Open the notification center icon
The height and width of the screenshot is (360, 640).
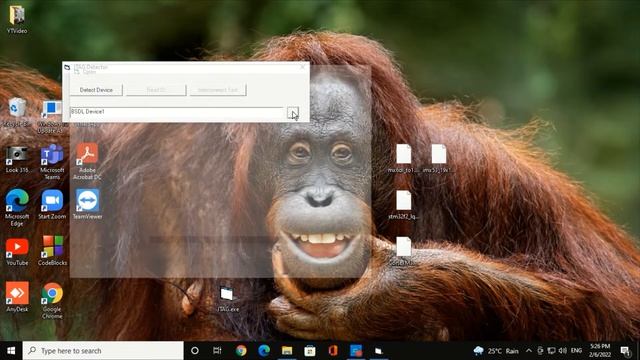coord(625,351)
